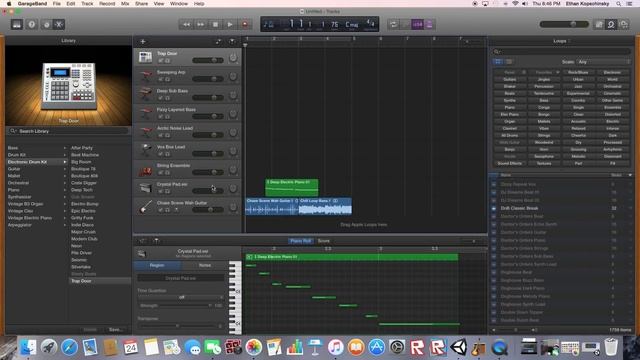Click the Rewind transport button
Image resolution: width=640 pixels, height=360 pixels.
coord(186,24)
